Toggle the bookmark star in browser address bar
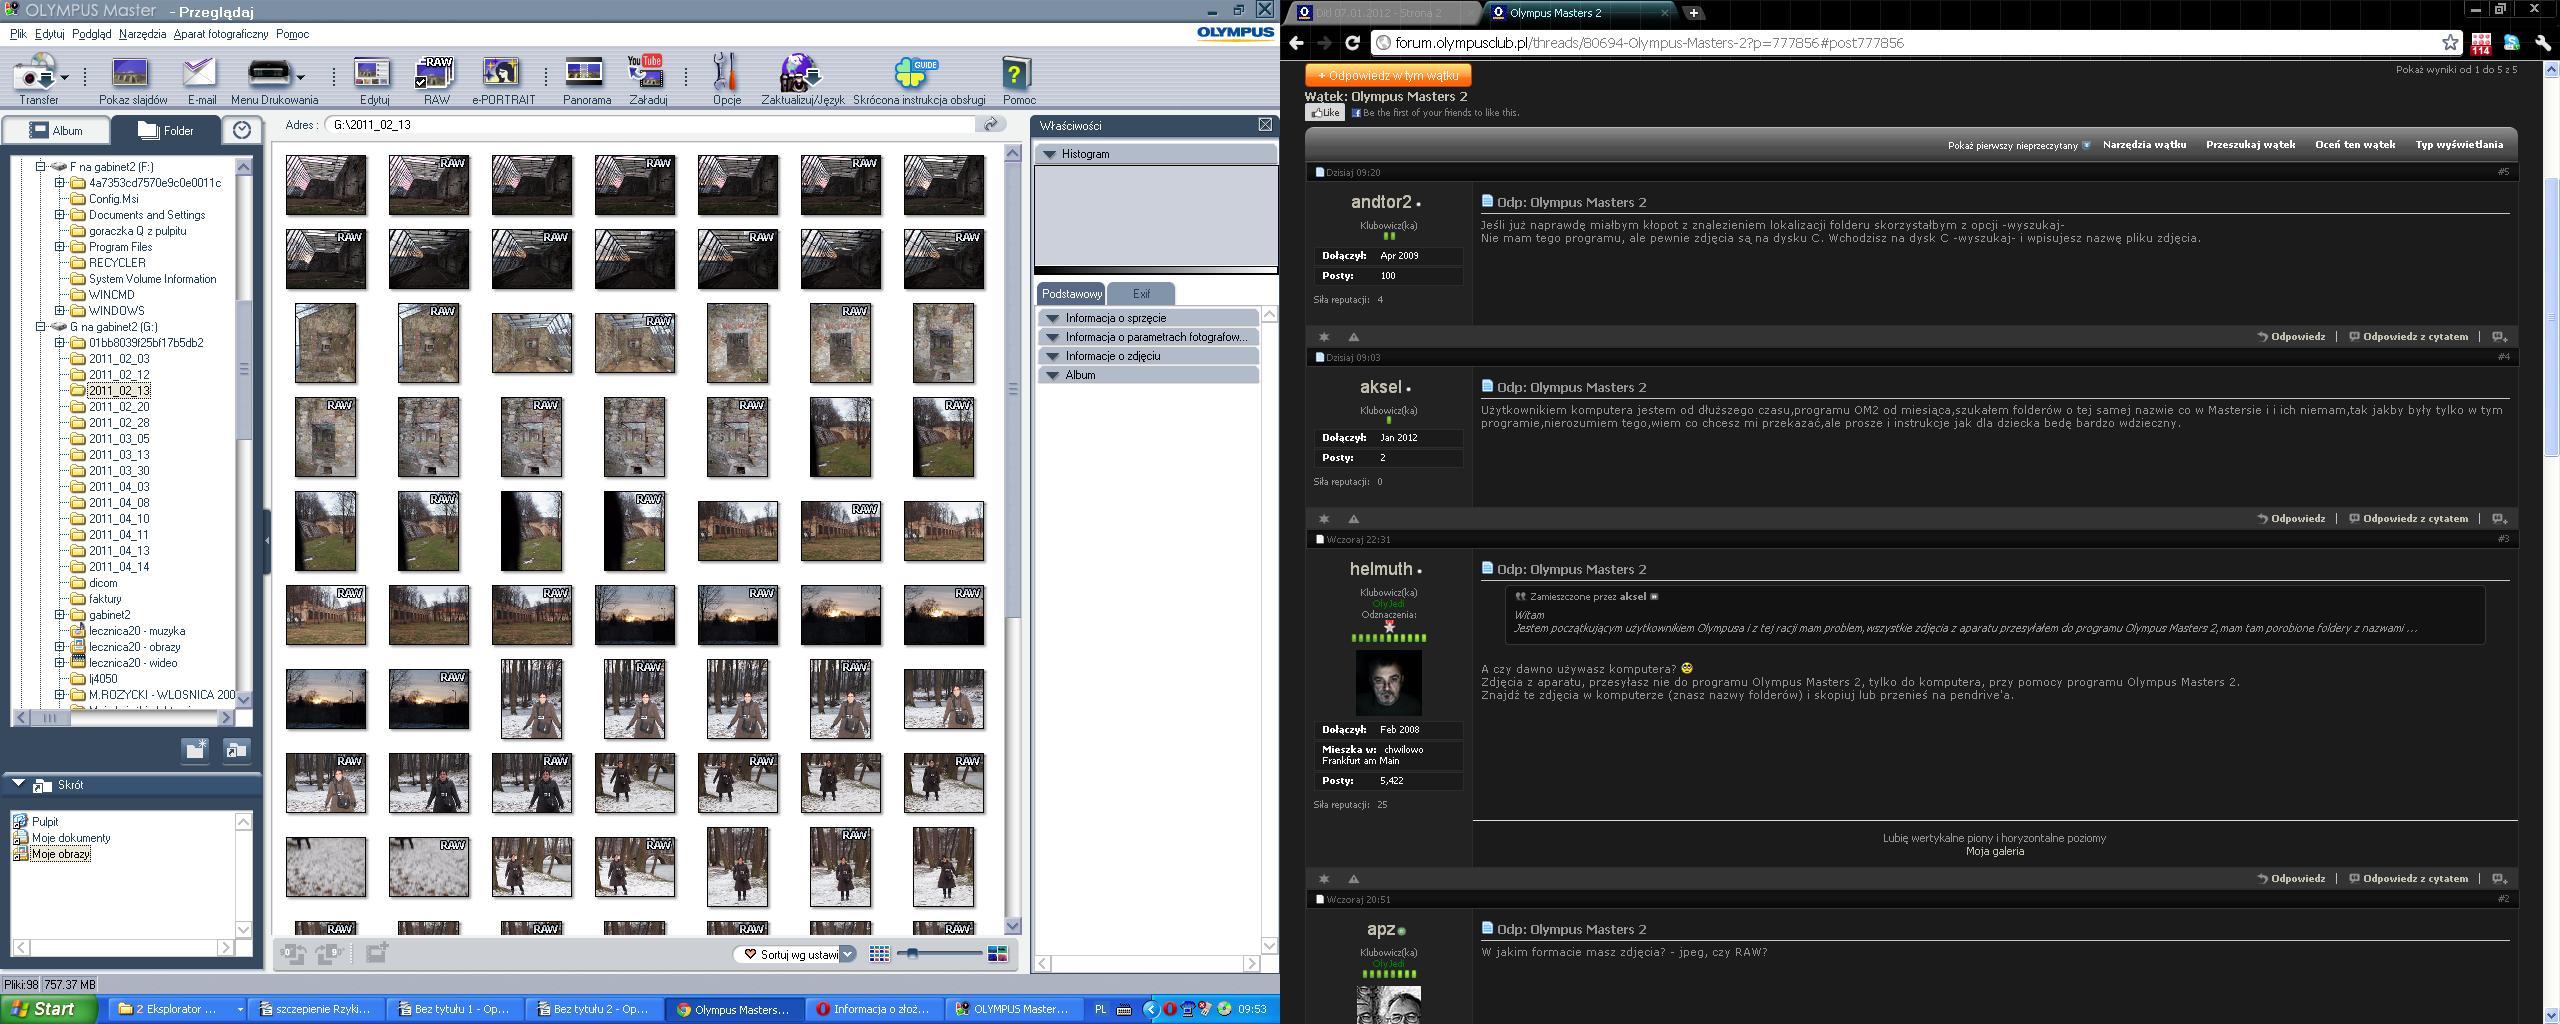 [2450, 43]
